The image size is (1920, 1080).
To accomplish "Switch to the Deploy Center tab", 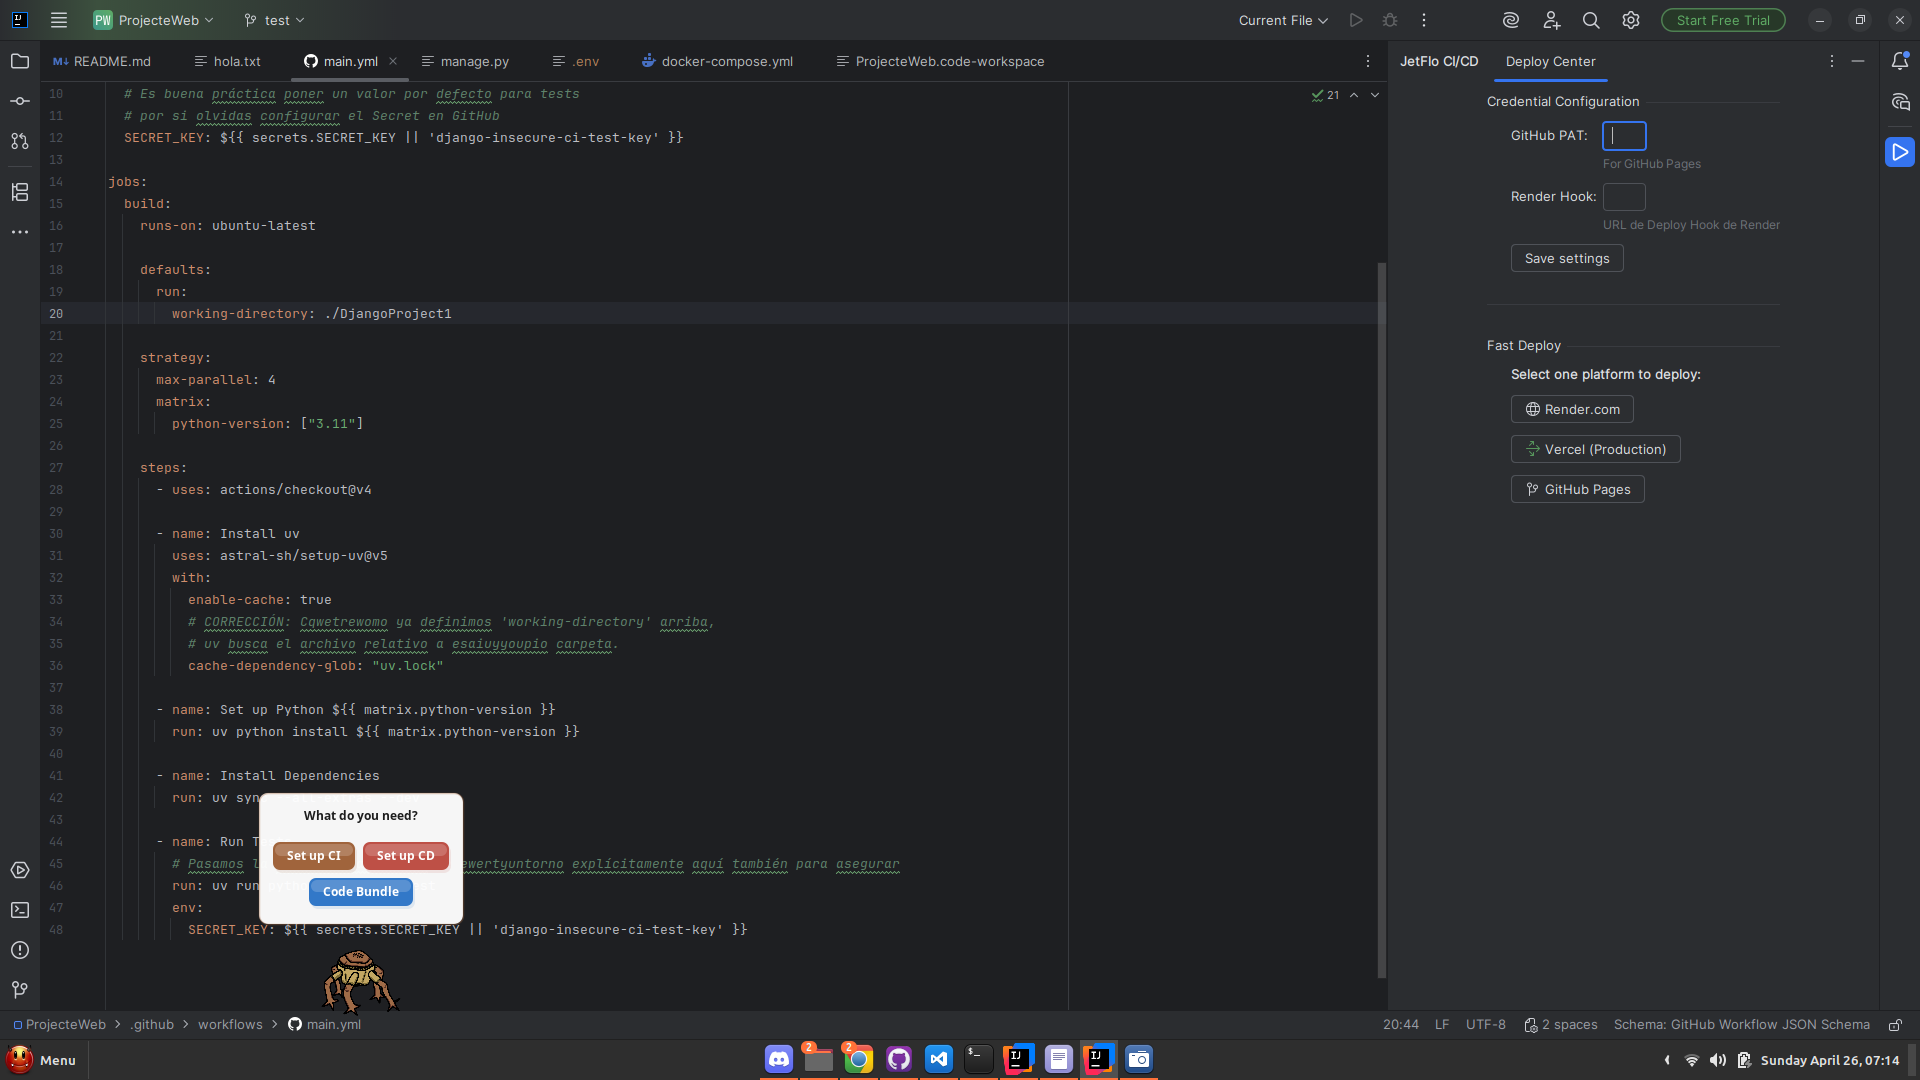I will tap(1550, 61).
